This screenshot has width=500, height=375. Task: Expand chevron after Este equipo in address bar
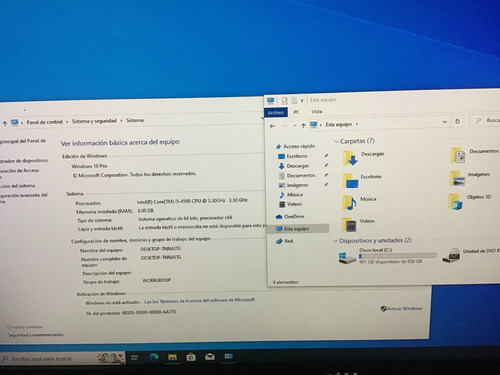357,124
